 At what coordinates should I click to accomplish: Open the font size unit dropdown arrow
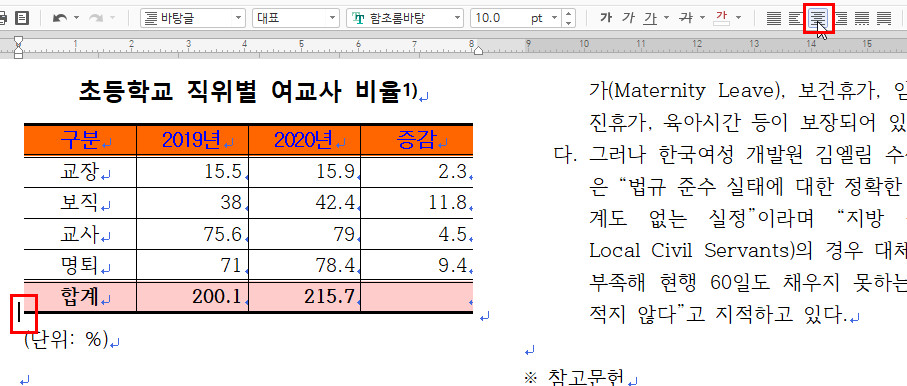pyautogui.click(x=554, y=18)
